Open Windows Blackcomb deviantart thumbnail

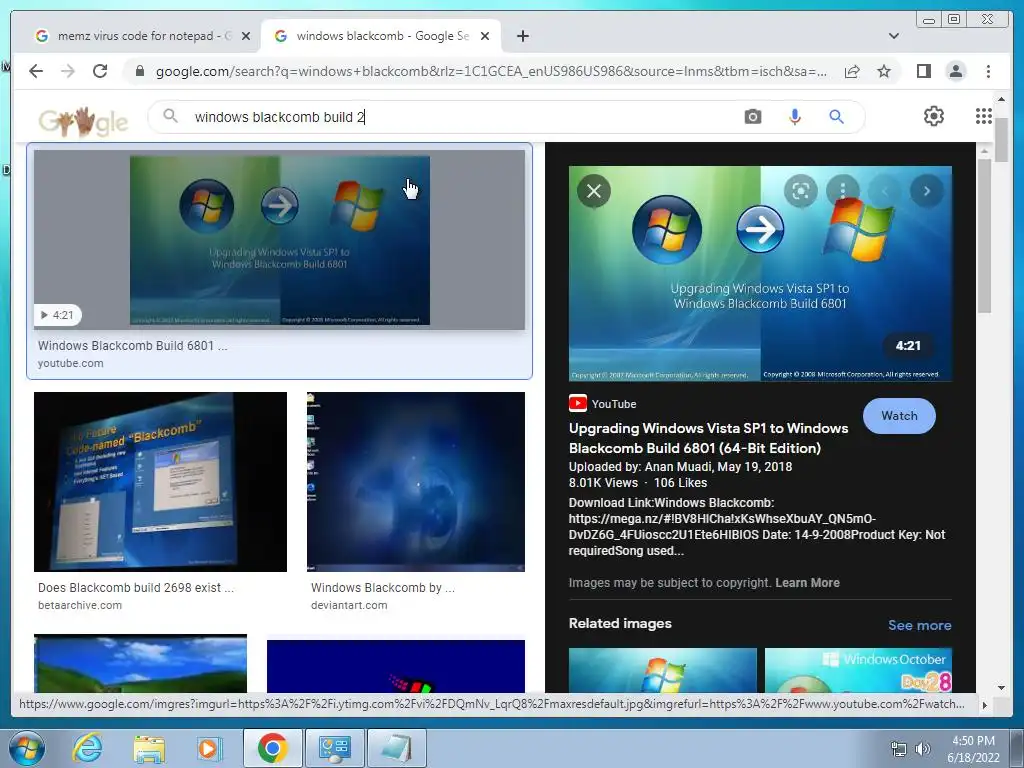tap(415, 482)
